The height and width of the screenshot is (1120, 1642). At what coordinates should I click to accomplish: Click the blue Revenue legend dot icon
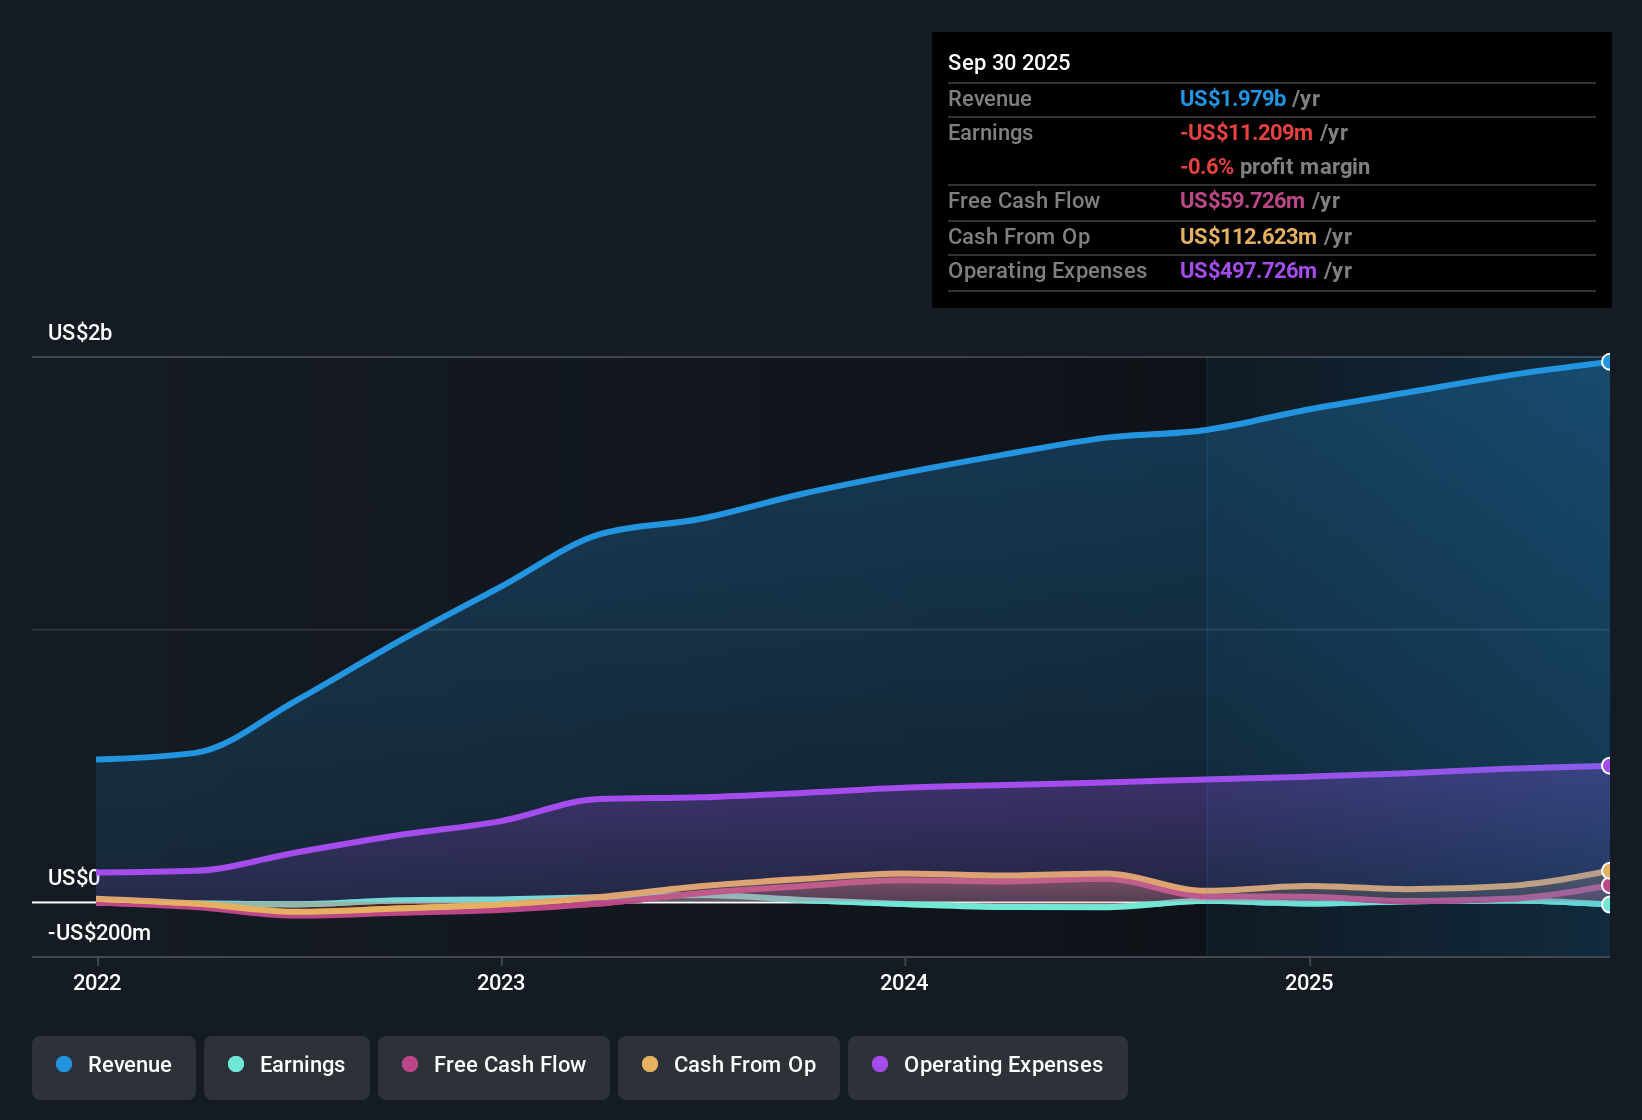coord(63,1065)
